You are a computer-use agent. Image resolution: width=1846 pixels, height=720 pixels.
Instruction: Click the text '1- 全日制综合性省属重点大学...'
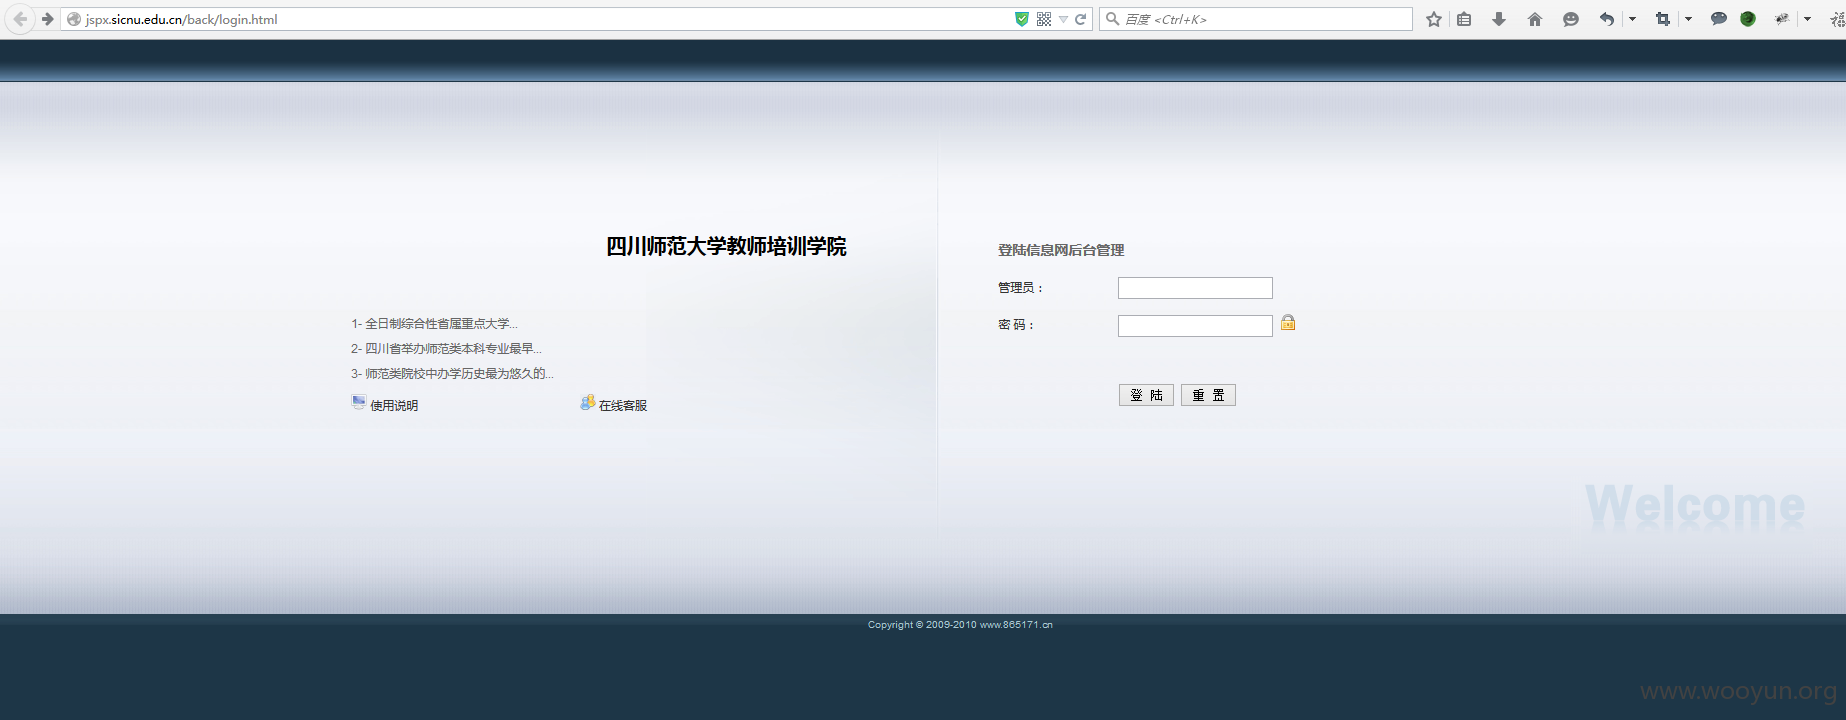(x=434, y=323)
